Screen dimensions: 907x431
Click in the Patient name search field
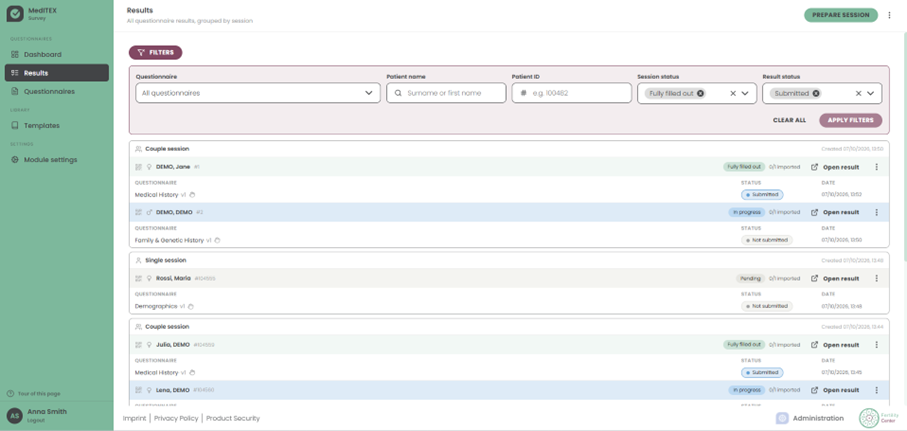pos(446,93)
